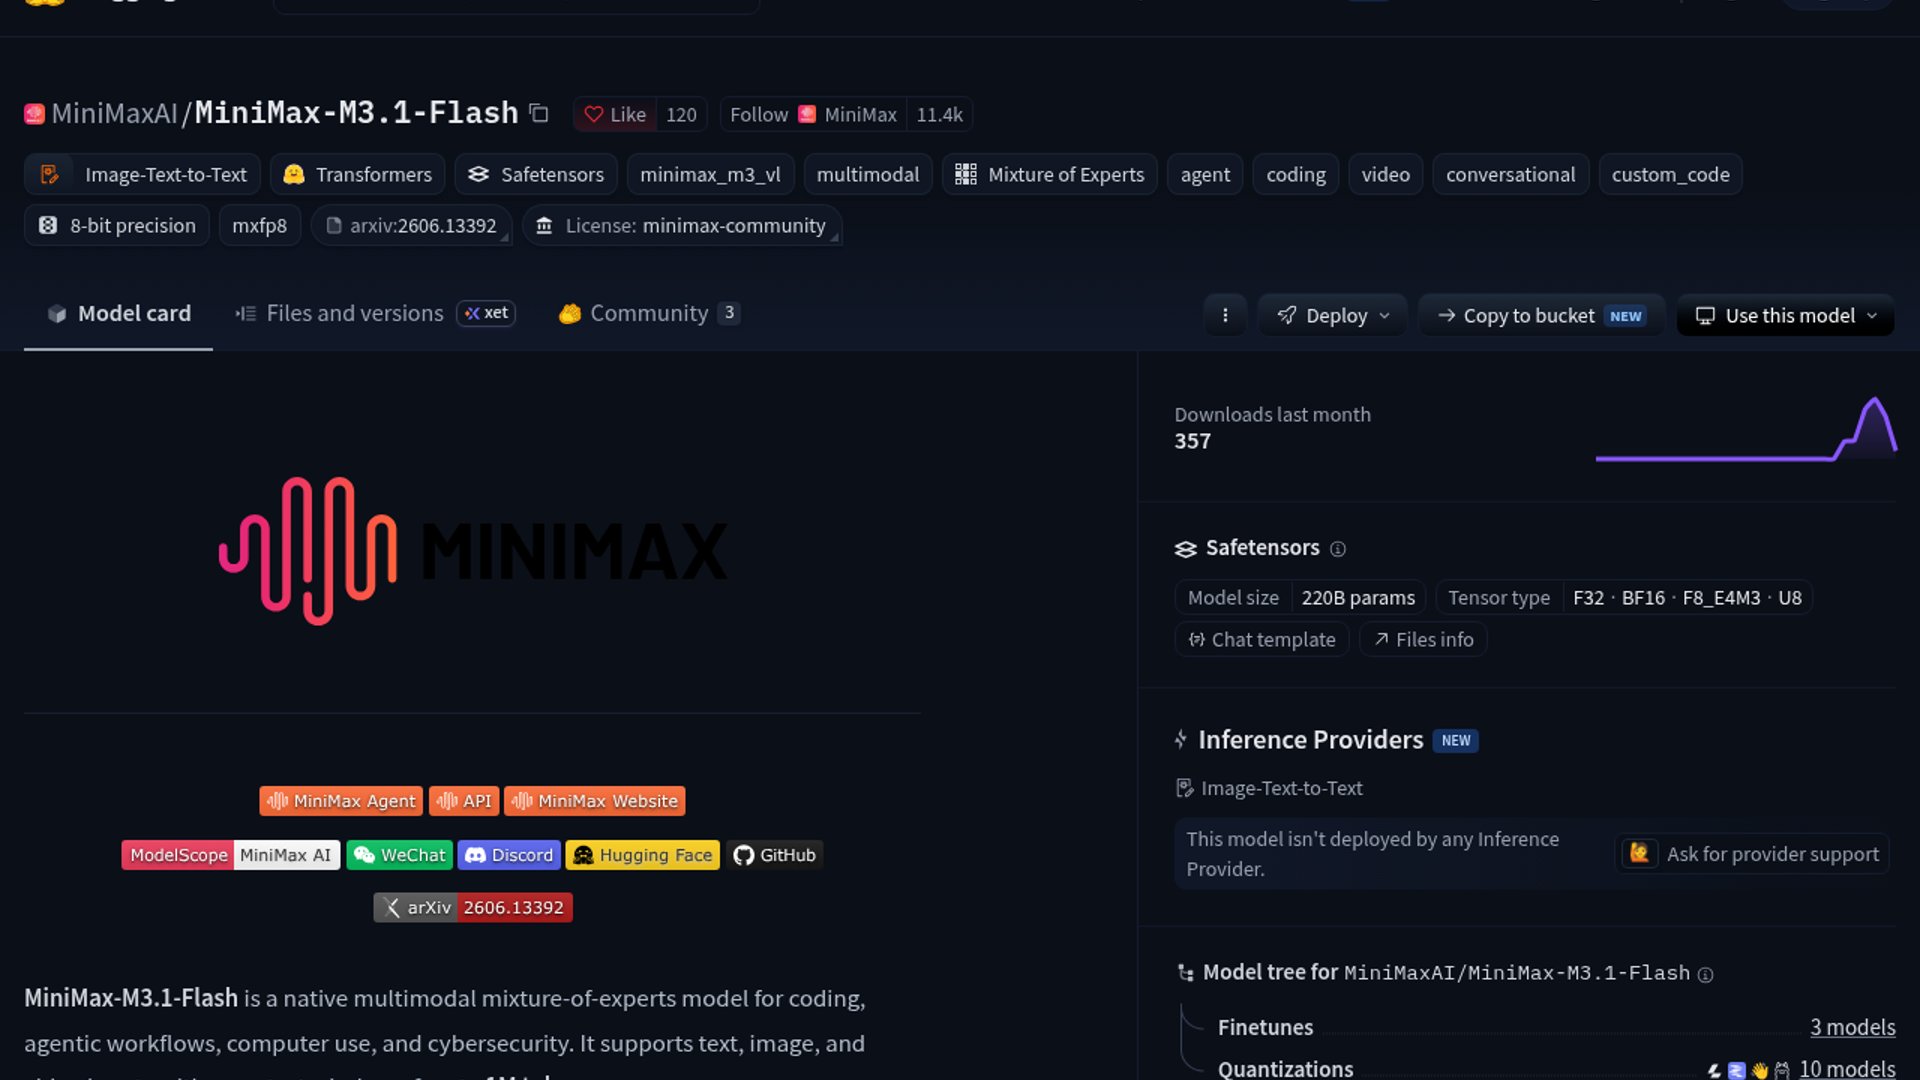Select the 8-bit precision tag
1920x1080 pixels.
[x=116, y=225]
